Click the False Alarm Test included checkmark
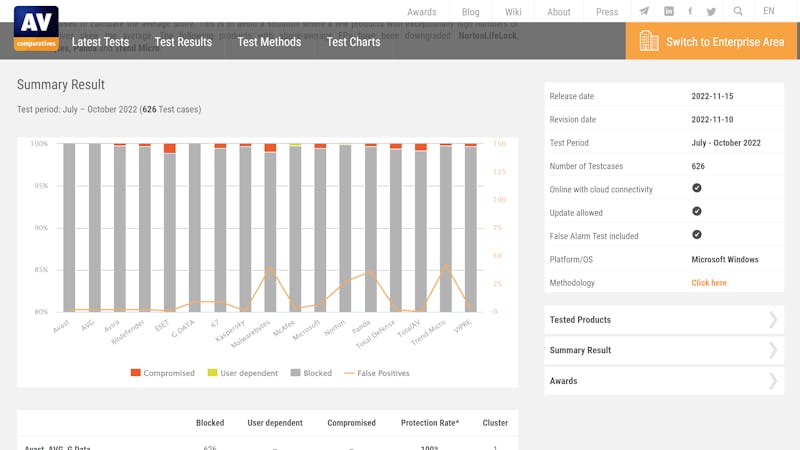This screenshot has width=800, height=450. [x=696, y=235]
